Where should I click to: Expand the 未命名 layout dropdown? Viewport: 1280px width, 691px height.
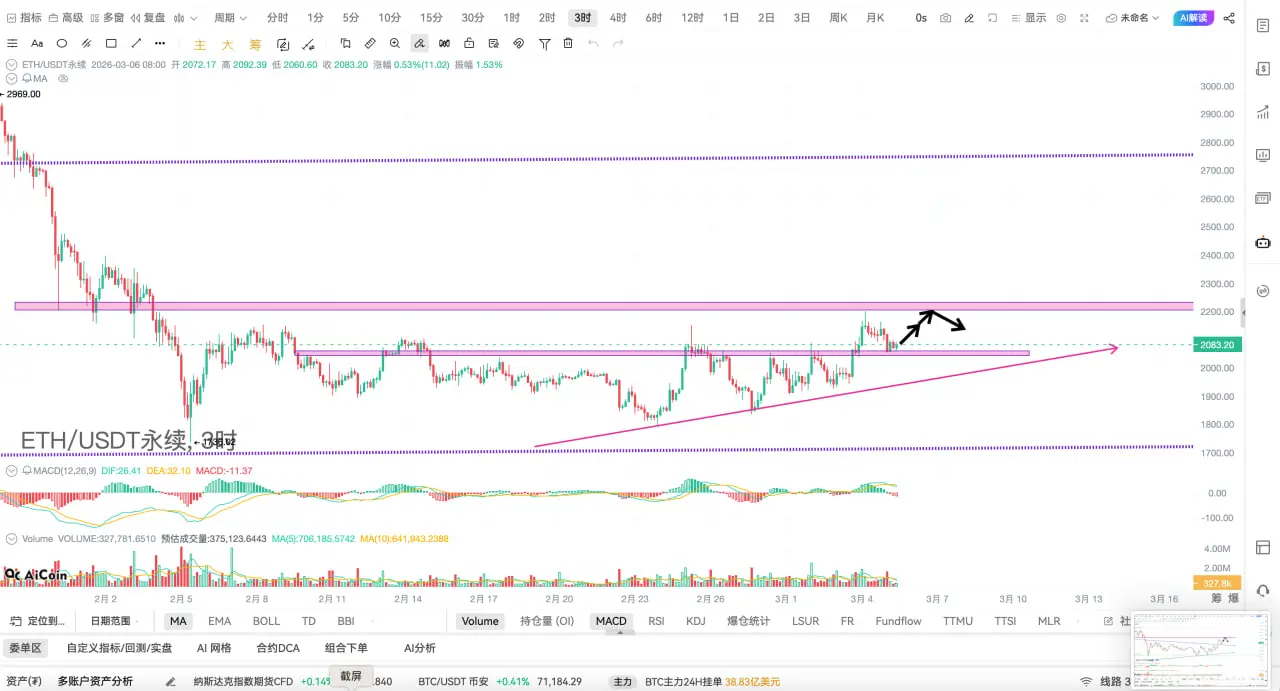[x=1133, y=18]
